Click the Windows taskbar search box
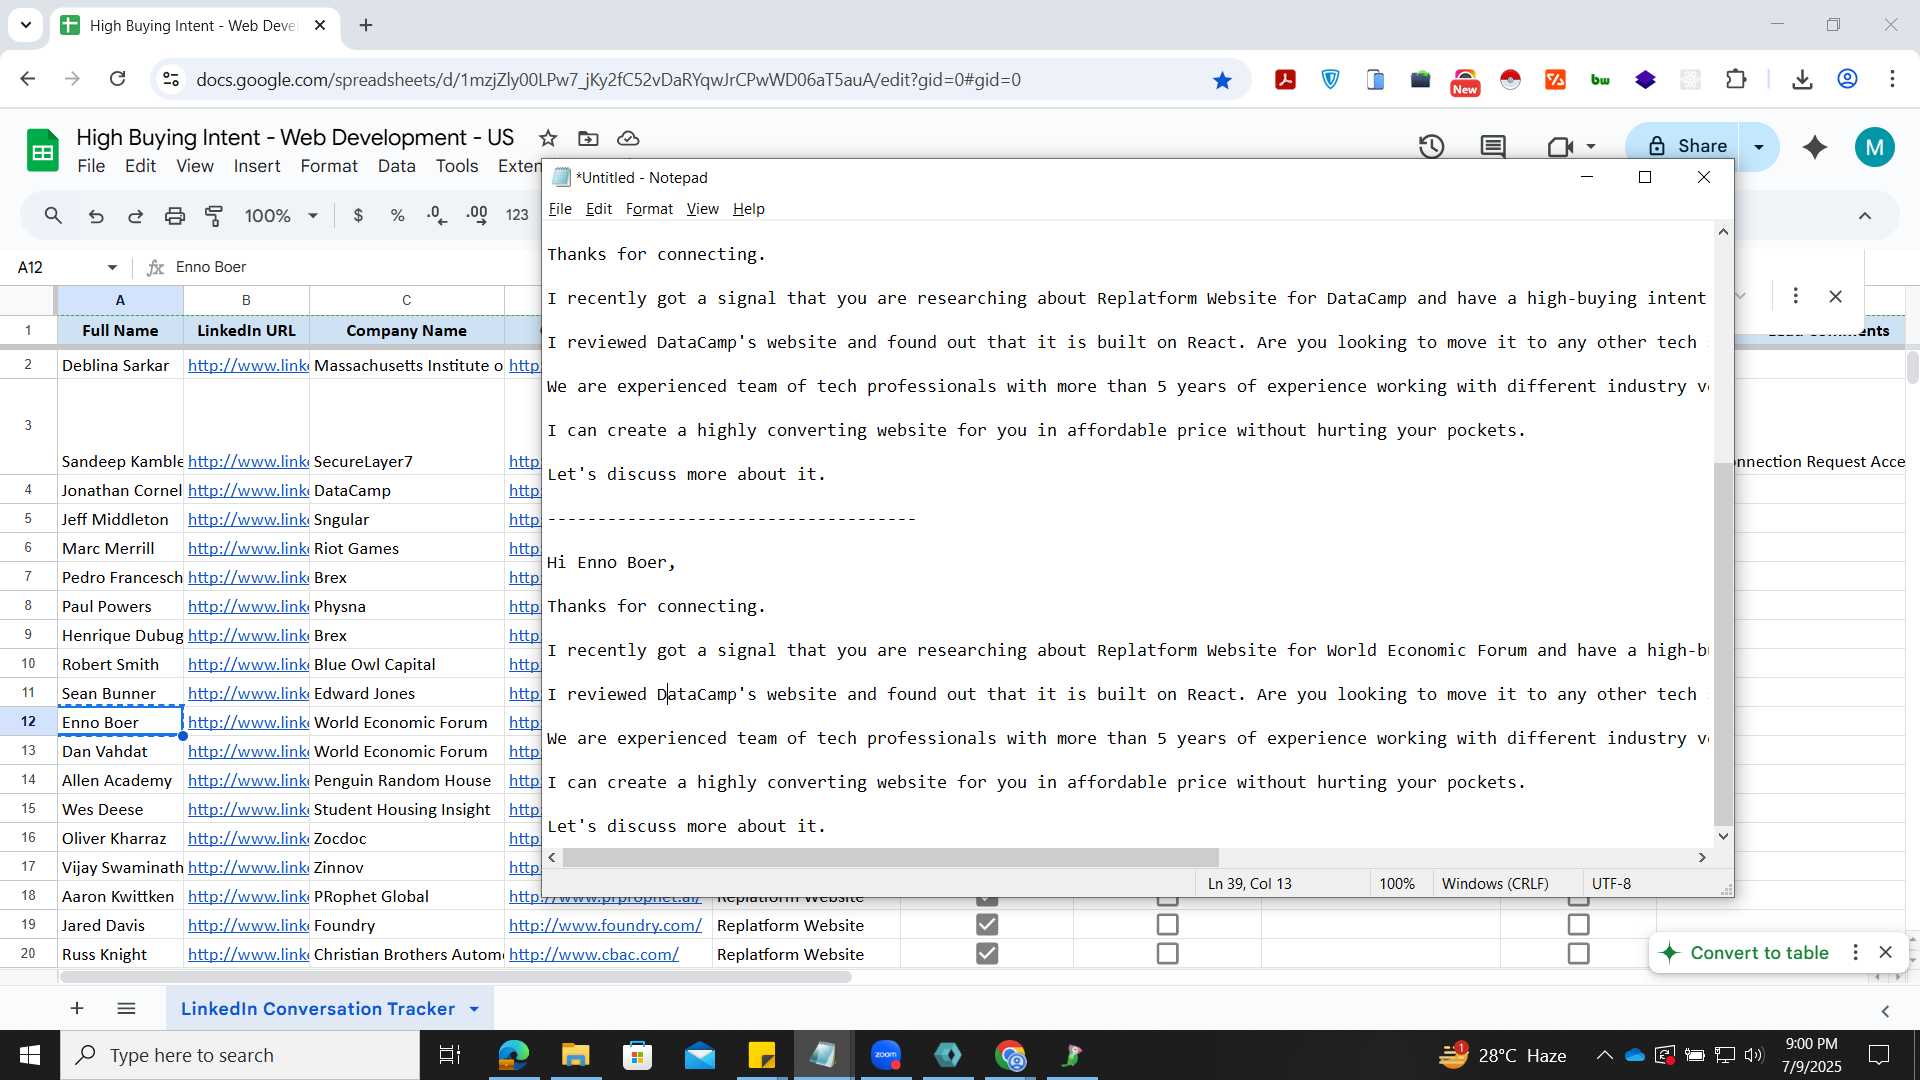The image size is (1920, 1080). [x=240, y=1055]
